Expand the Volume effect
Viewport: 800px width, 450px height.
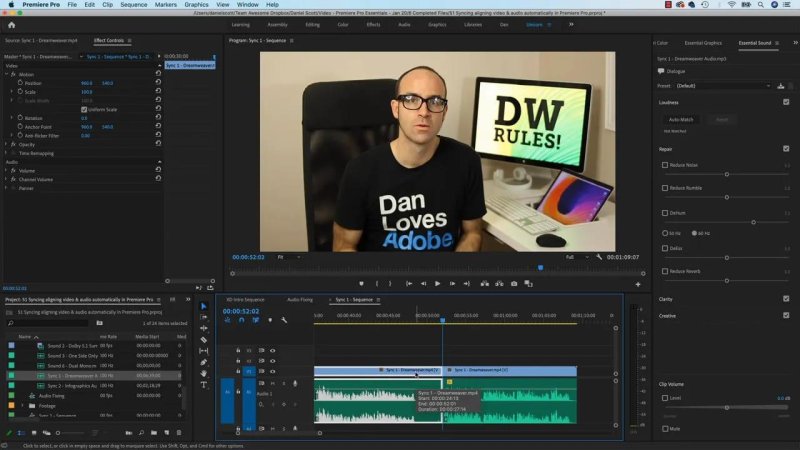pos(6,170)
